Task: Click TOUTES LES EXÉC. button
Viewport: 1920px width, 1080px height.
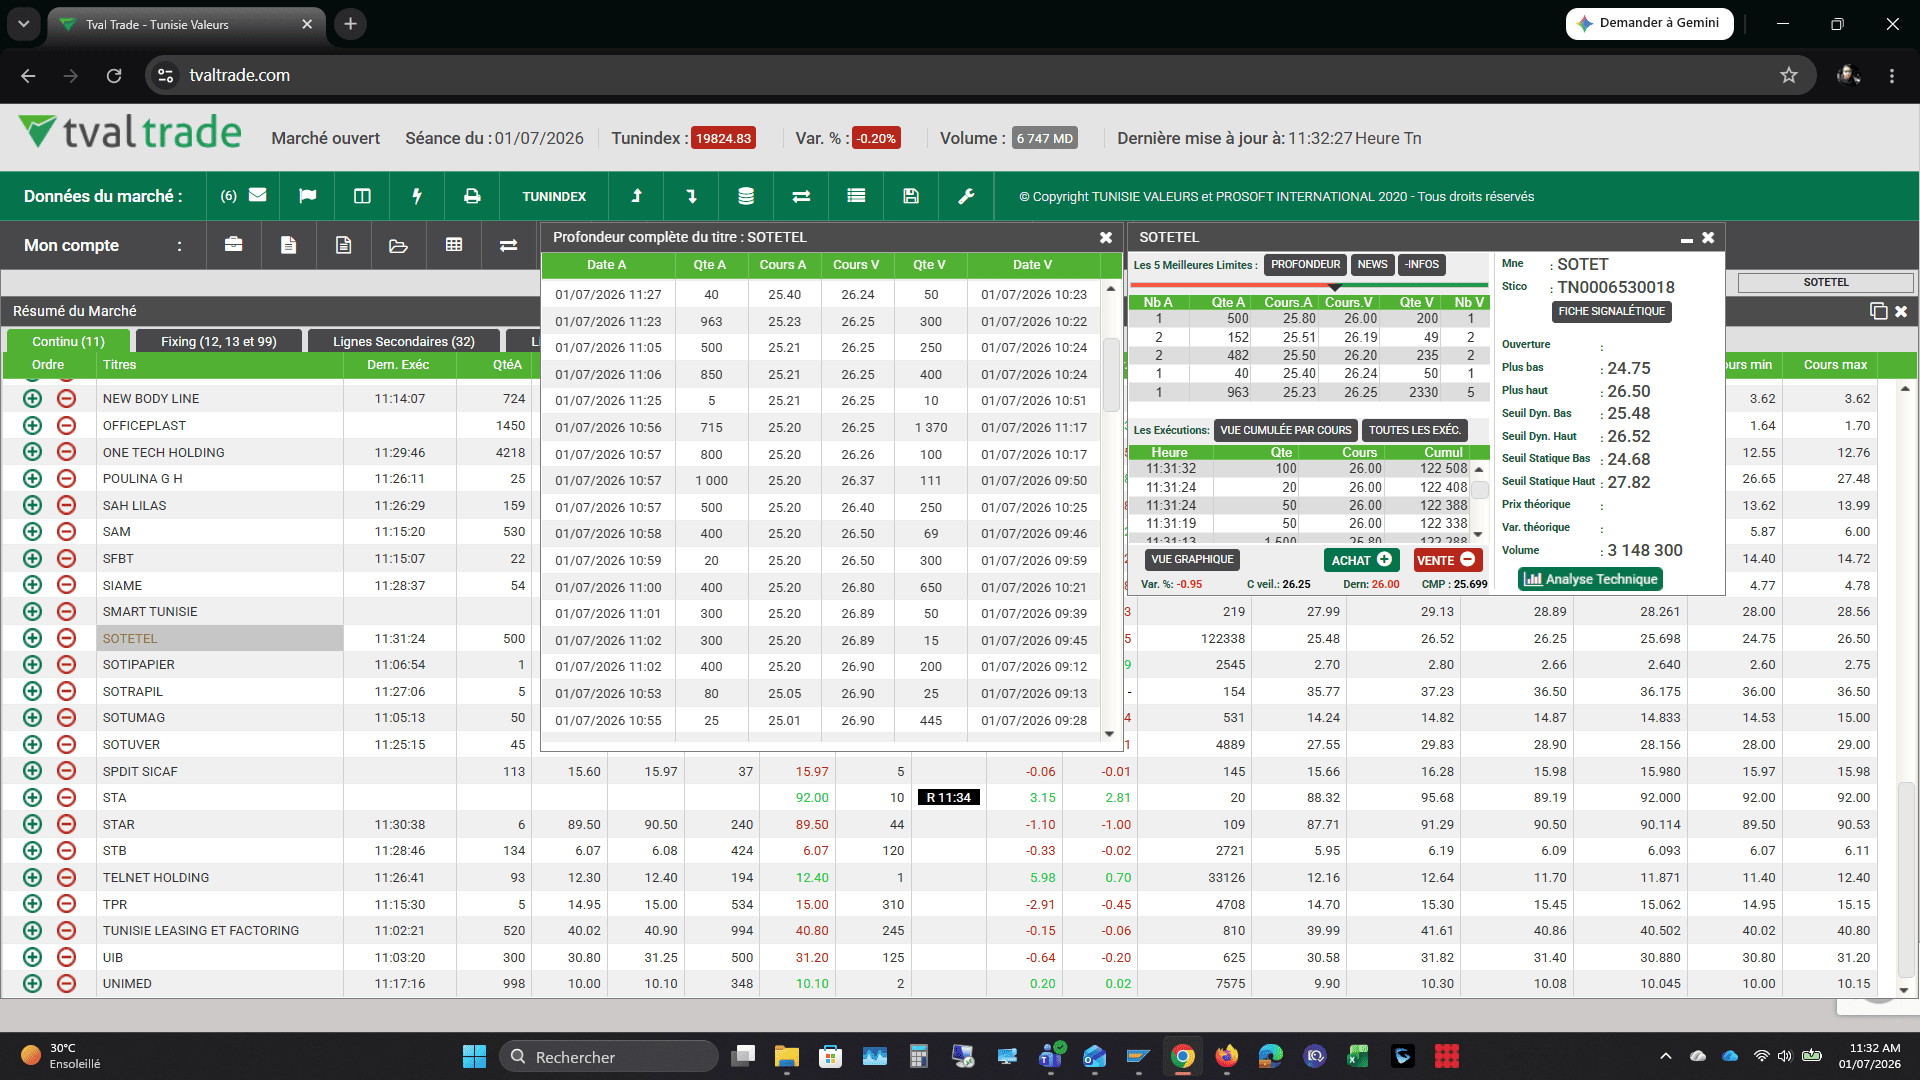Action: pos(1415,431)
